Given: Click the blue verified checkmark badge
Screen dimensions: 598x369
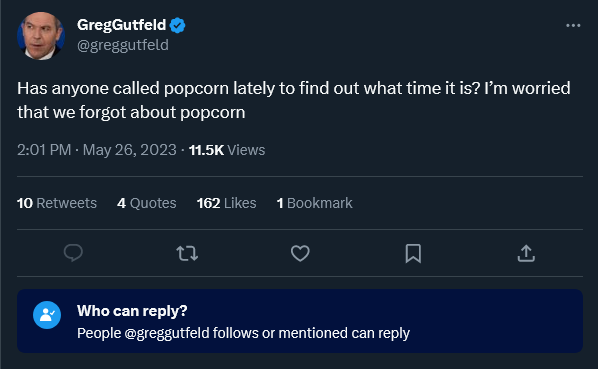Looking at the screenshot, I should click(177, 25).
